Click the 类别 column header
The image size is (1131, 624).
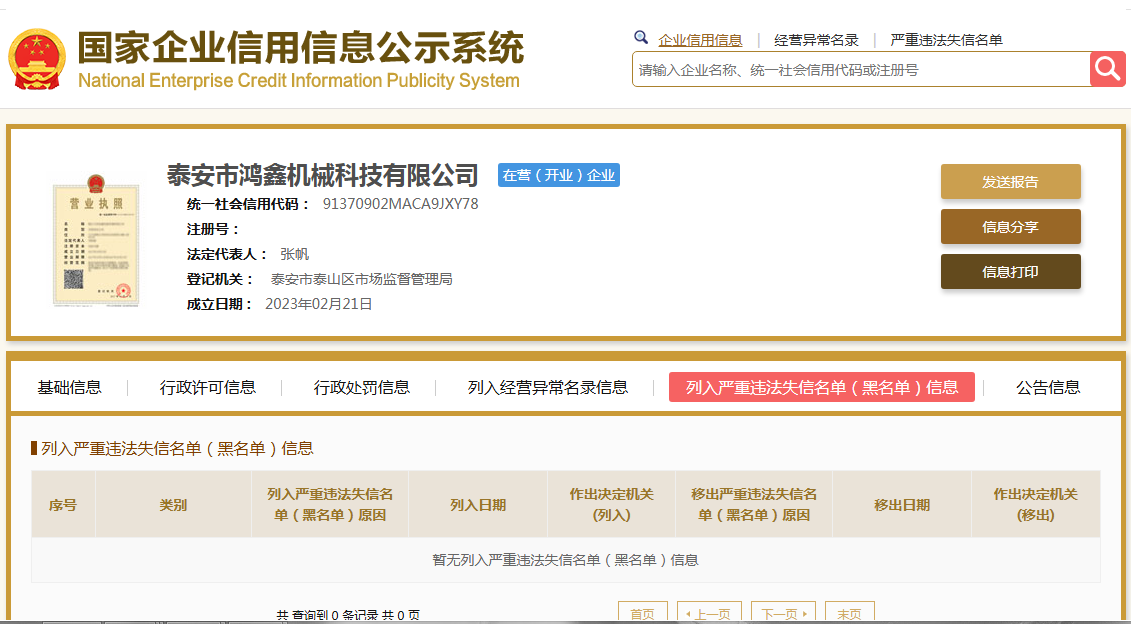(173, 504)
